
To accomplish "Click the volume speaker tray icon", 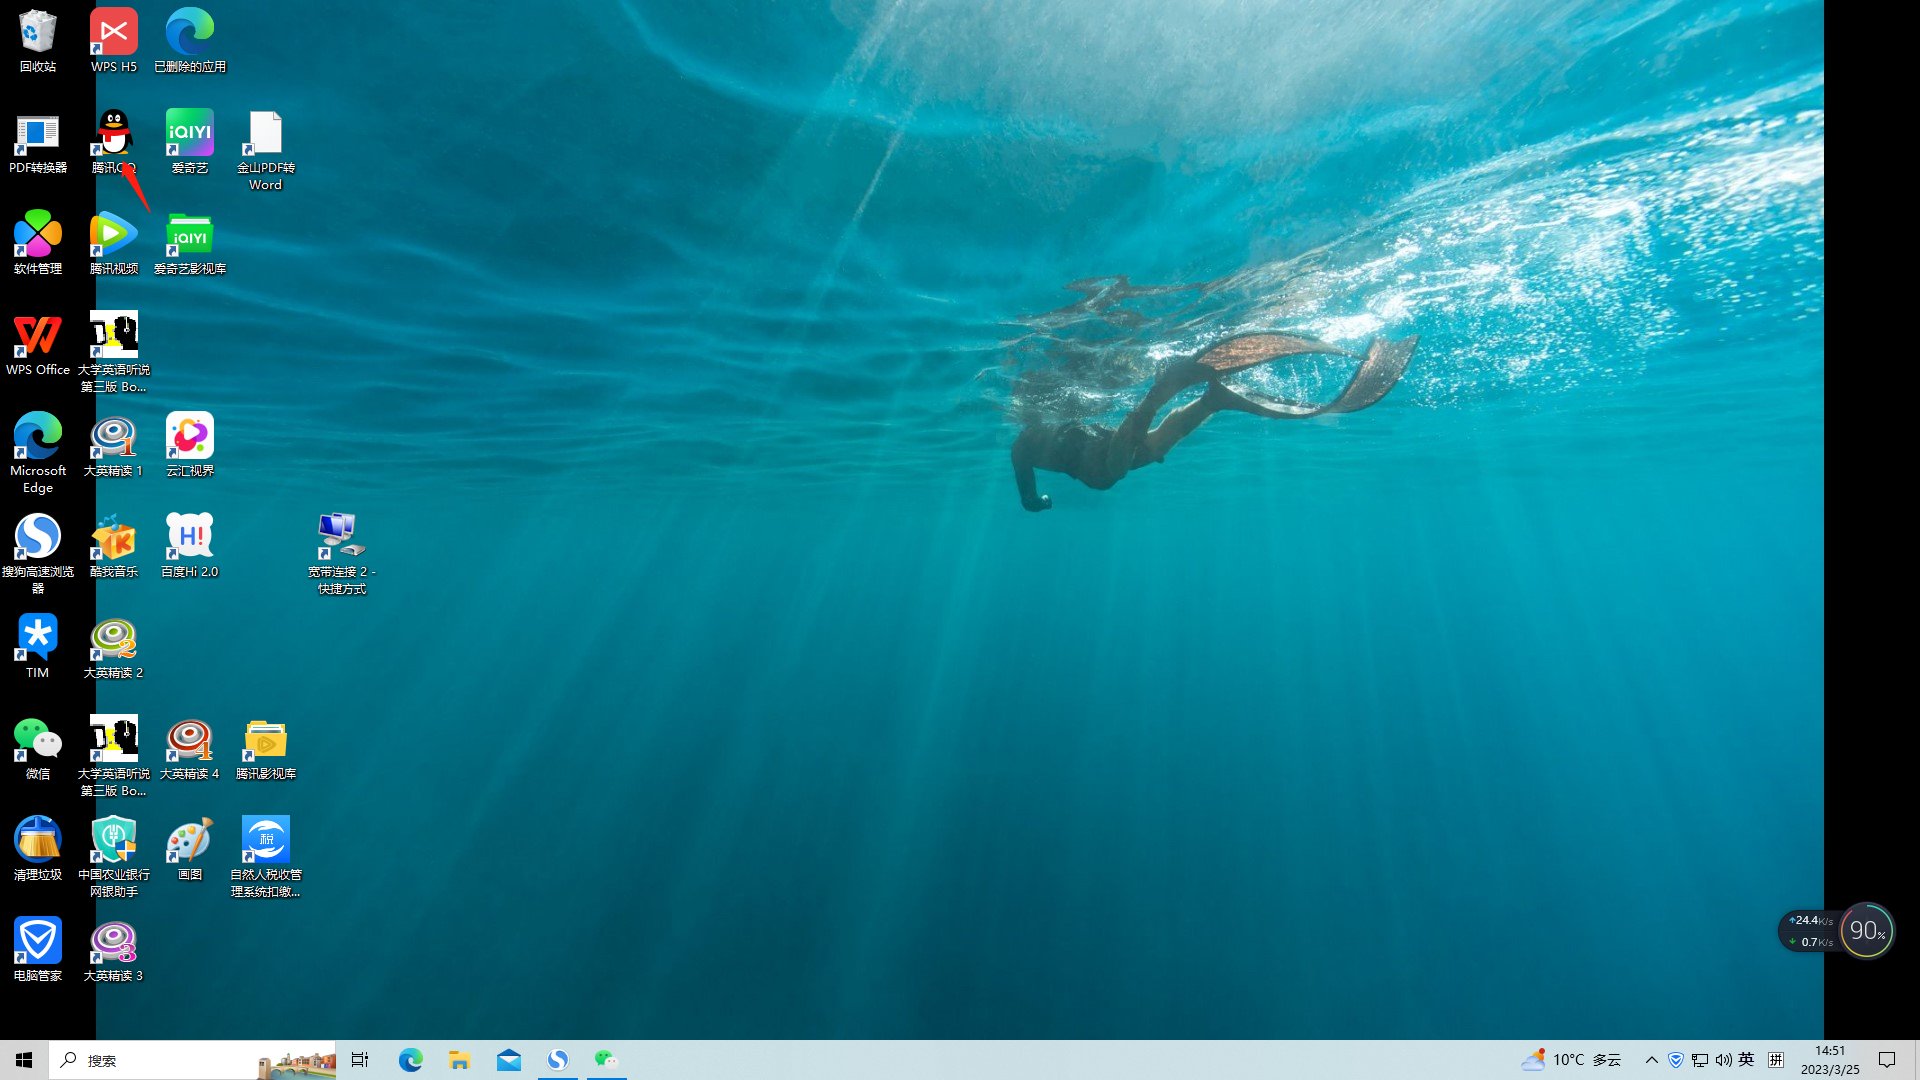I will coord(1723,1060).
